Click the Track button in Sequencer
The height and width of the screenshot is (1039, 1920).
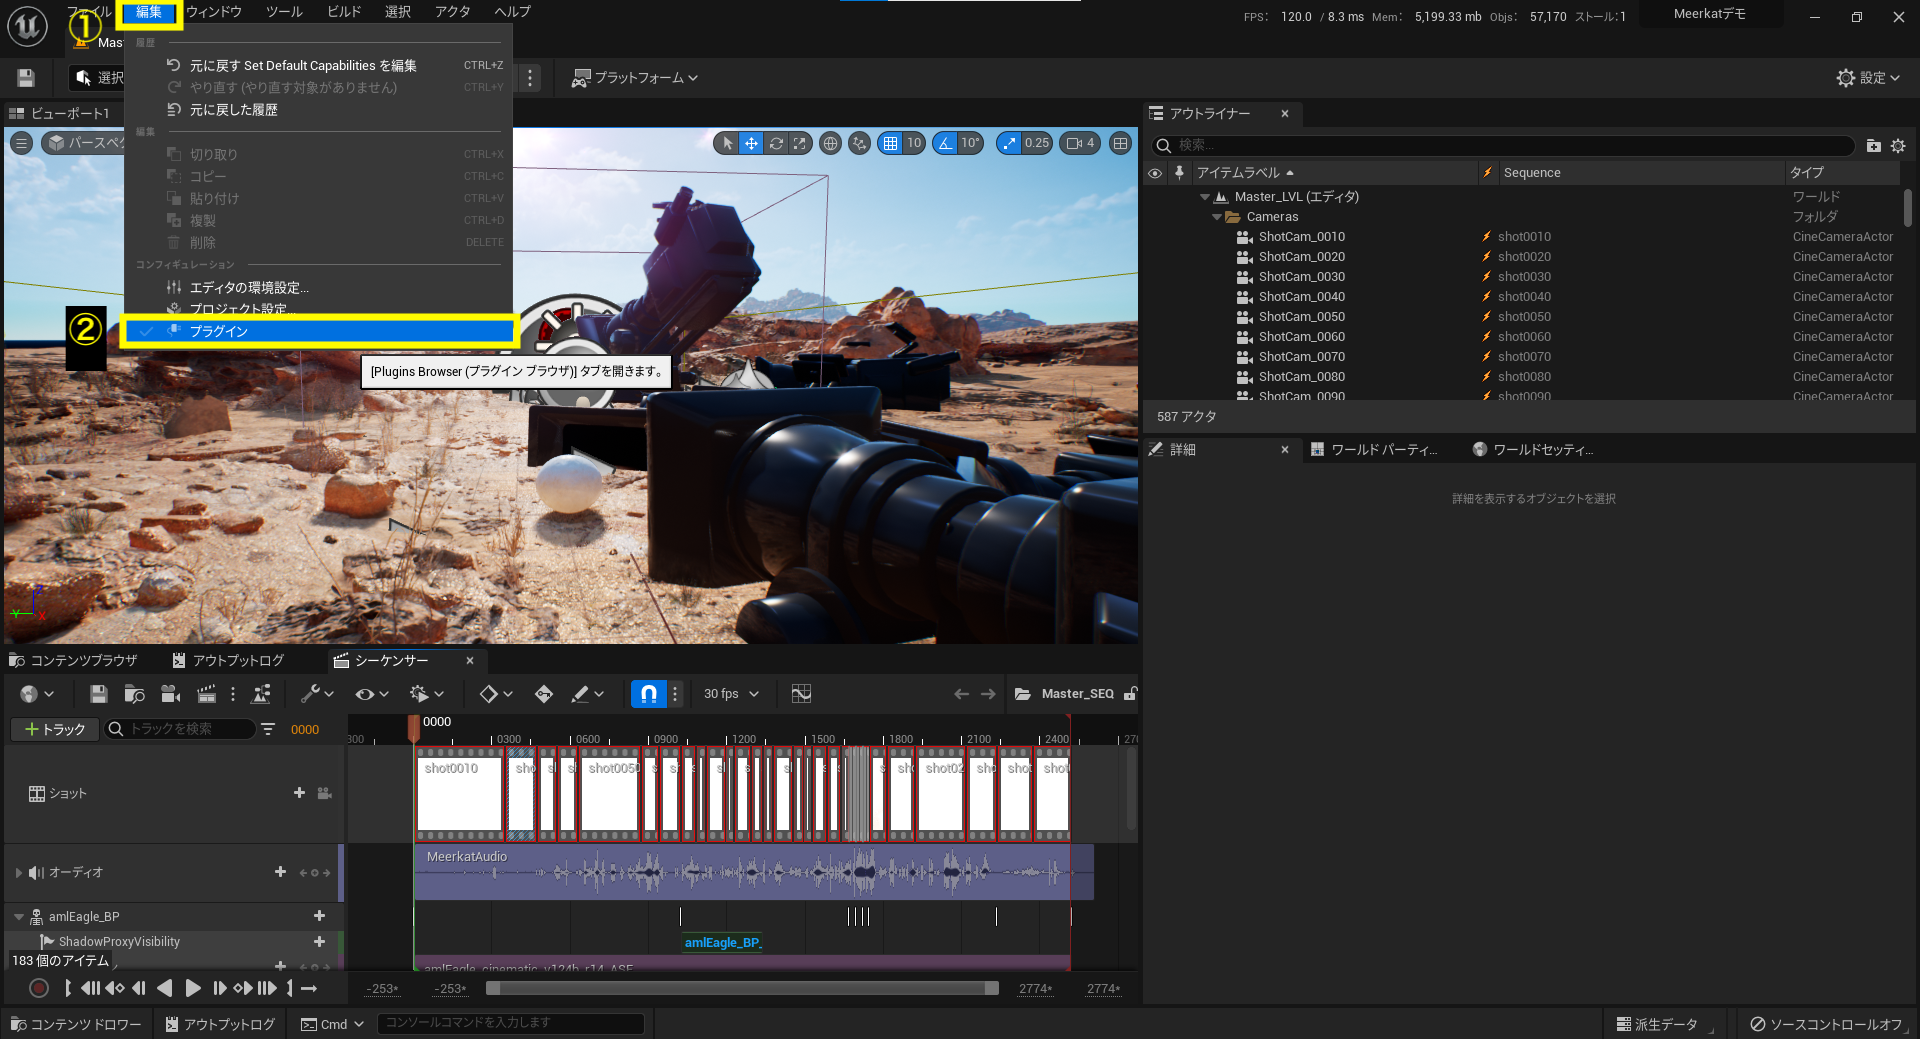pyautogui.click(x=54, y=729)
